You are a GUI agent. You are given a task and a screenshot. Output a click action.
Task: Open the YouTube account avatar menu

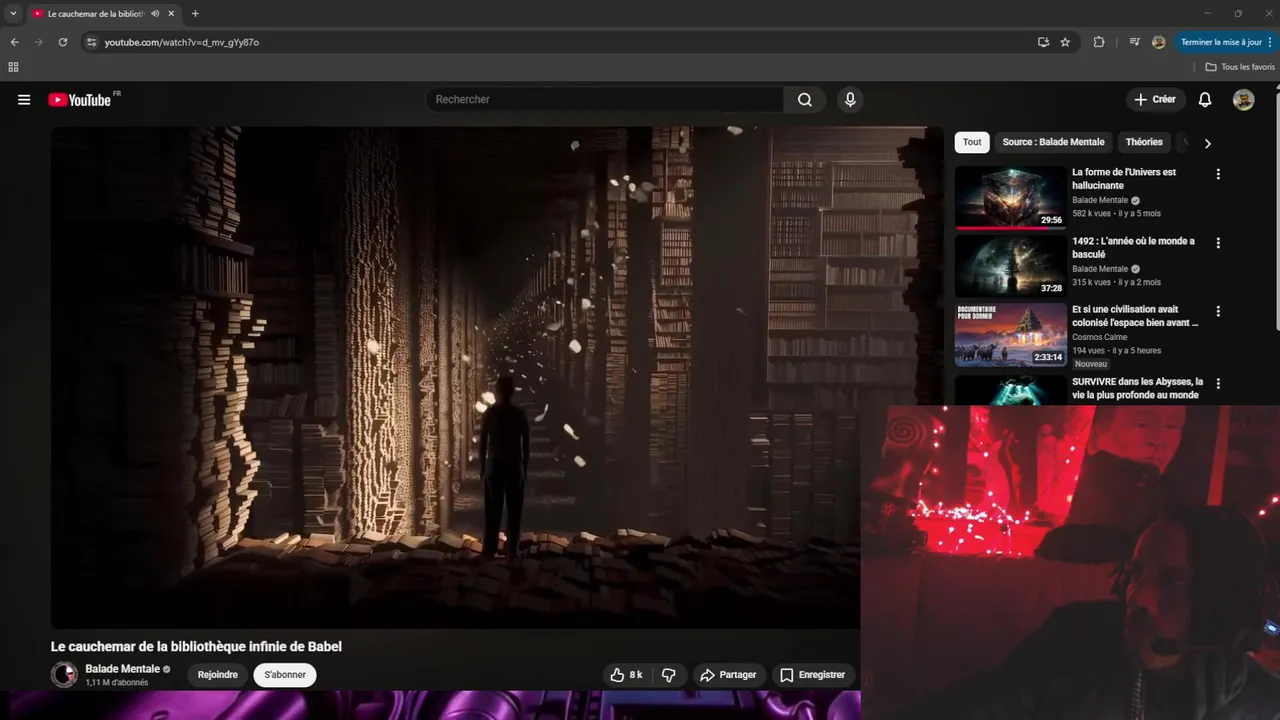click(1244, 100)
